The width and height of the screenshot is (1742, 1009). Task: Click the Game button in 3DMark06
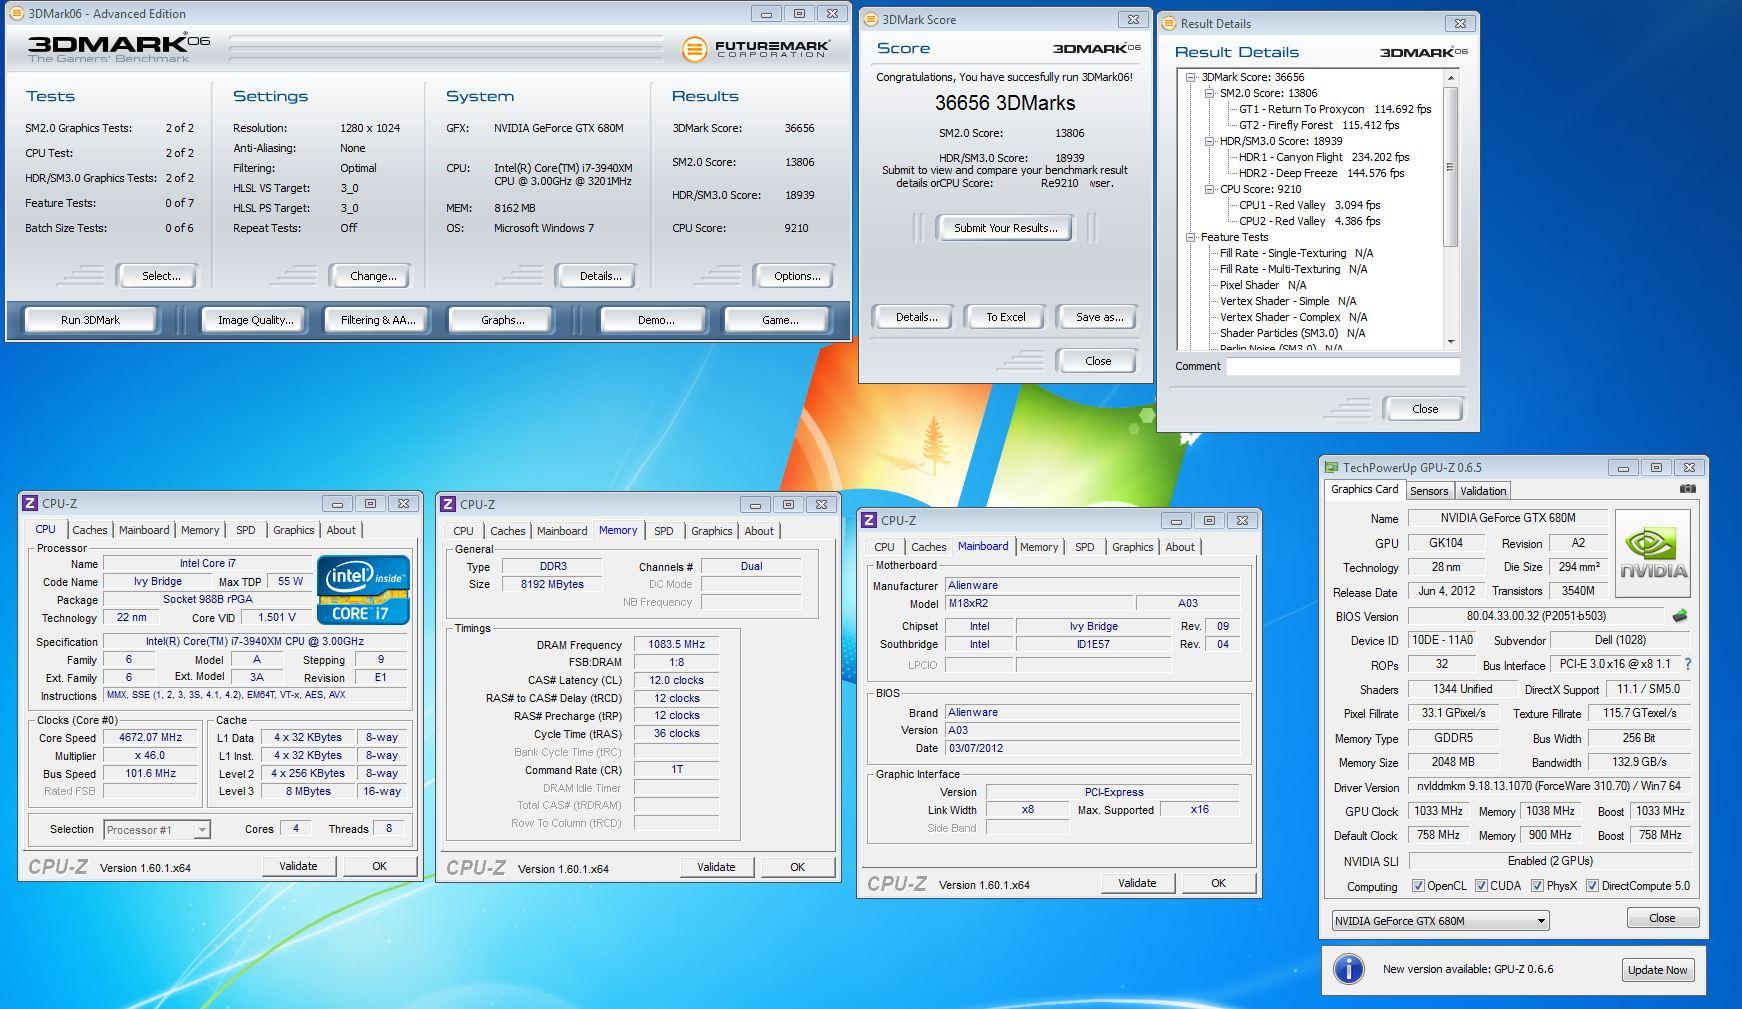[x=780, y=320]
